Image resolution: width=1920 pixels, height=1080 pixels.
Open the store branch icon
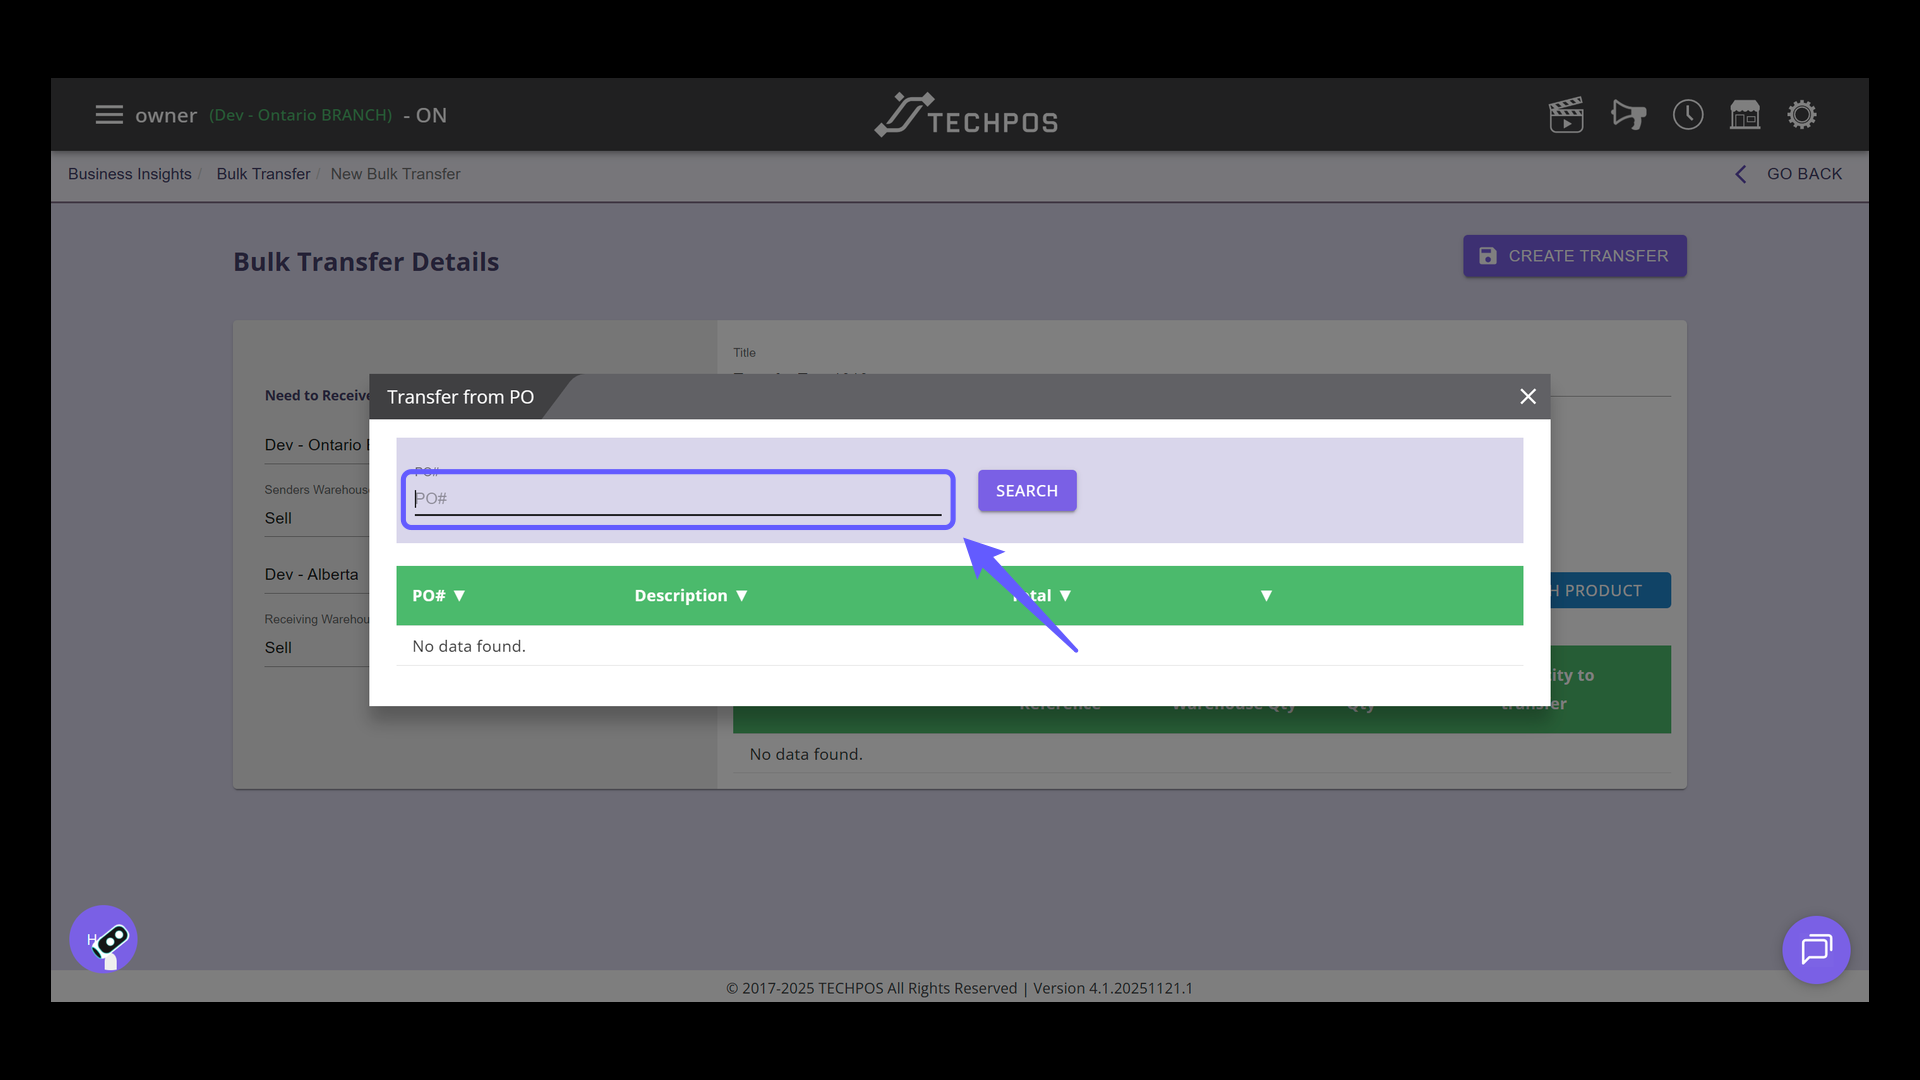(1745, 115)
